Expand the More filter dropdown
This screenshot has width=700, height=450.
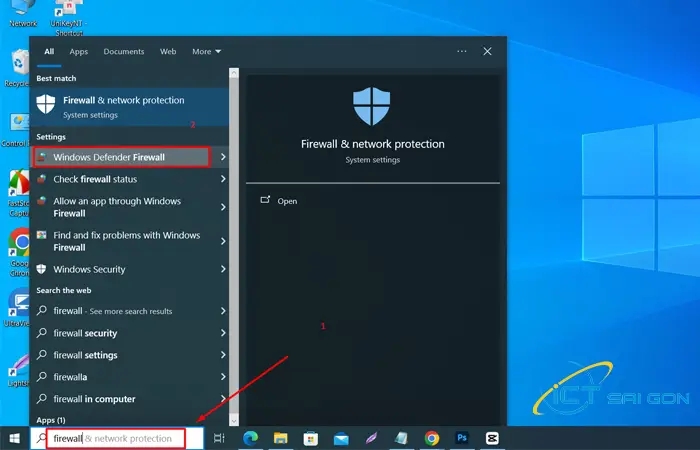[206, 51]
